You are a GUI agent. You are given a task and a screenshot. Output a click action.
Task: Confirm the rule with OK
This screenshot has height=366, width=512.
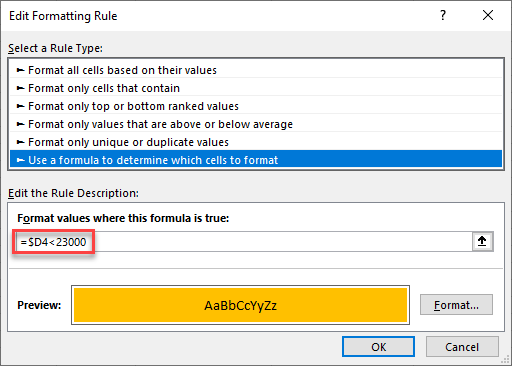tap(378, 347)
